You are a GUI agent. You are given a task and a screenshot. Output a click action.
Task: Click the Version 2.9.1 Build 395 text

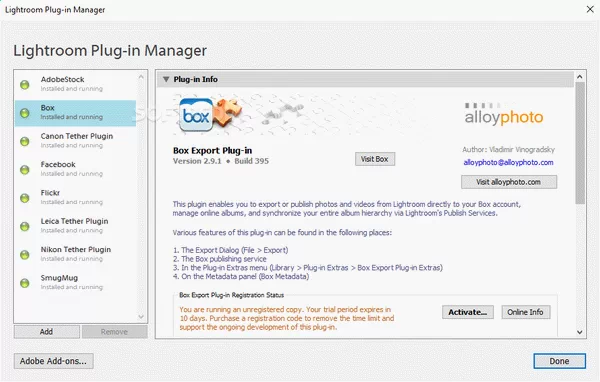click(221, 161)
